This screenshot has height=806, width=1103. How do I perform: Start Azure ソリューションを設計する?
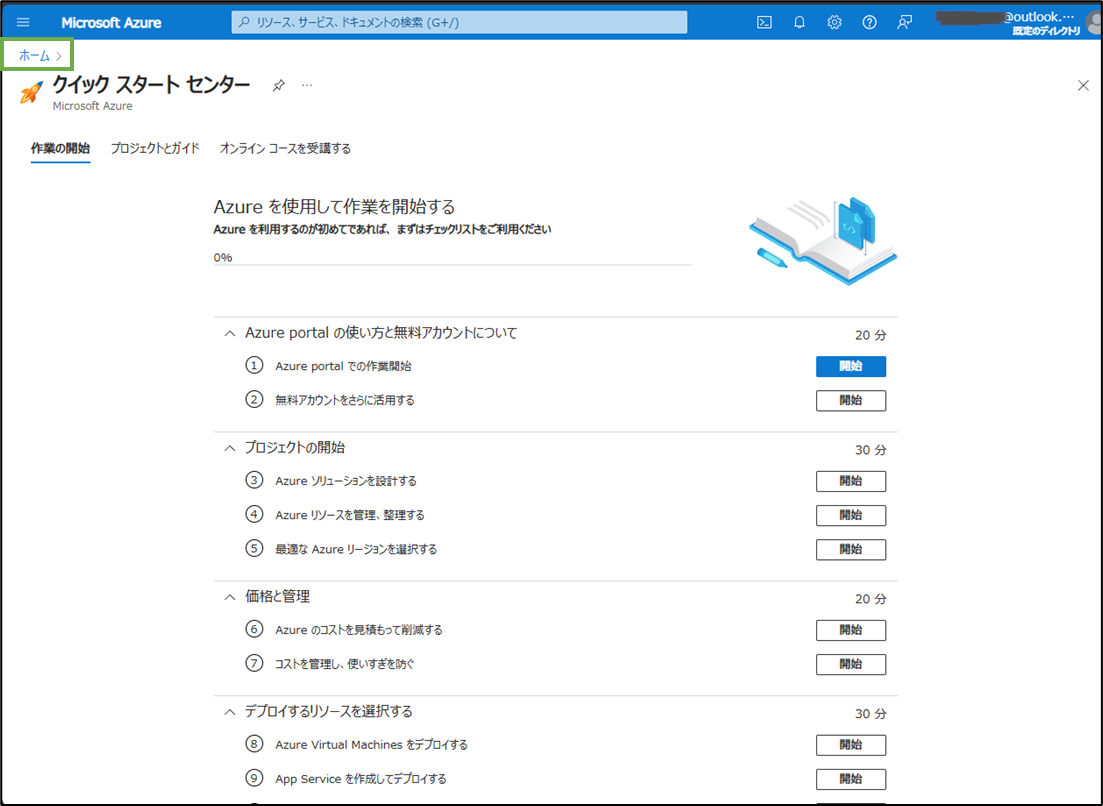tap(850, 481)
